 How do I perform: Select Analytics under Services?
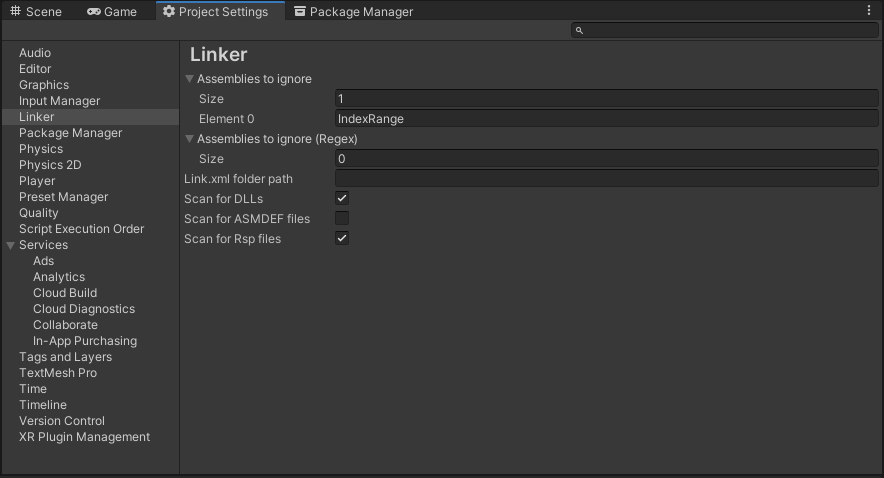coord(59,277)
